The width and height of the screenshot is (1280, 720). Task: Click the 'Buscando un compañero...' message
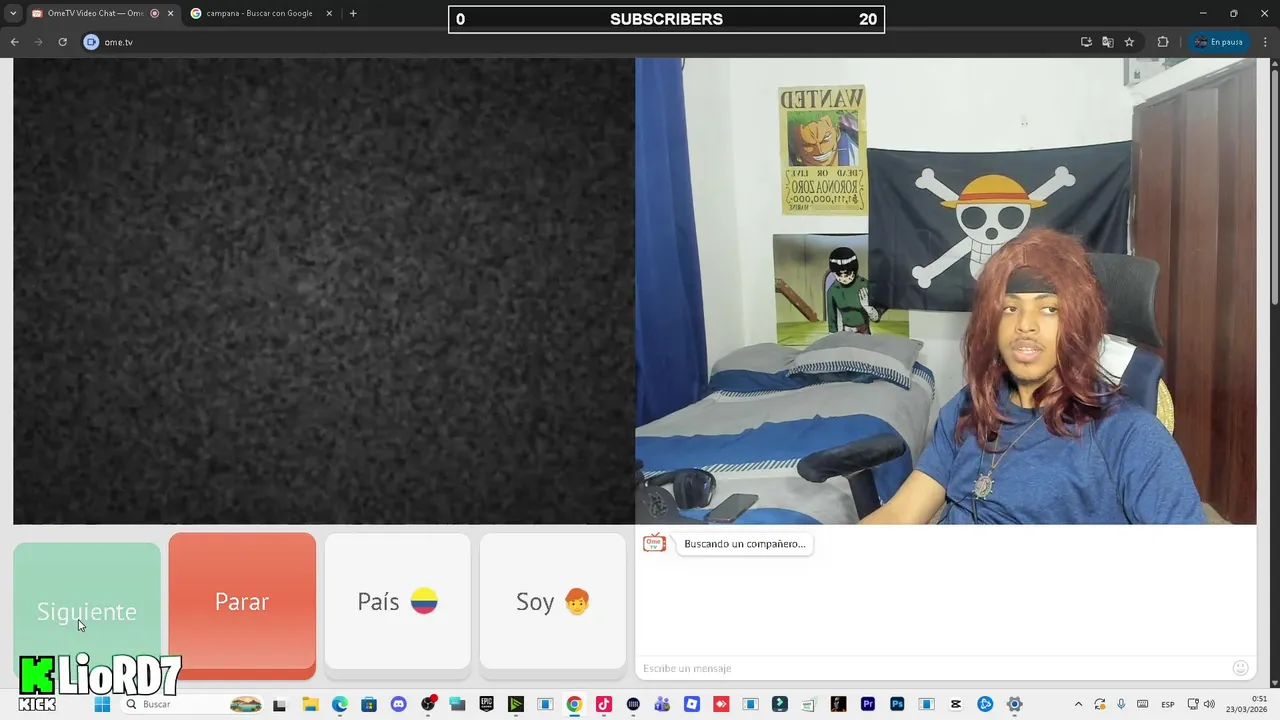[744, 544]
